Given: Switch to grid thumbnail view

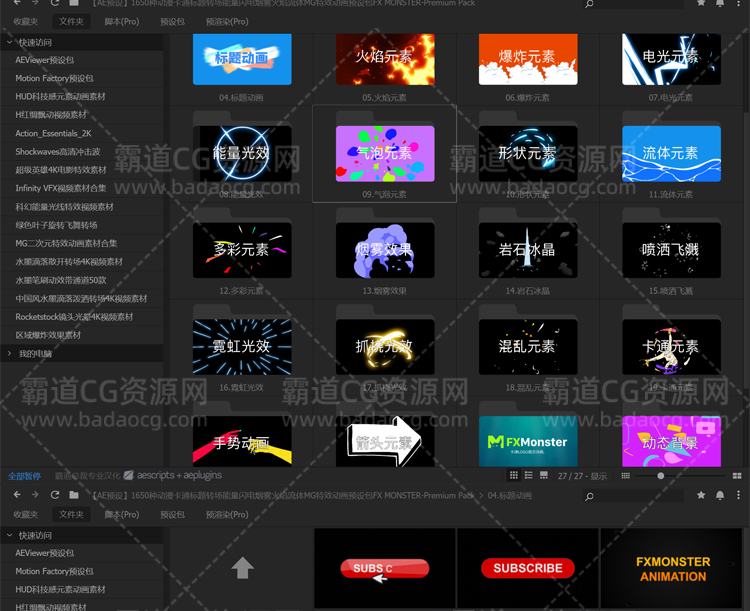Looking at the screenshot, I should (x=514, y=475).
